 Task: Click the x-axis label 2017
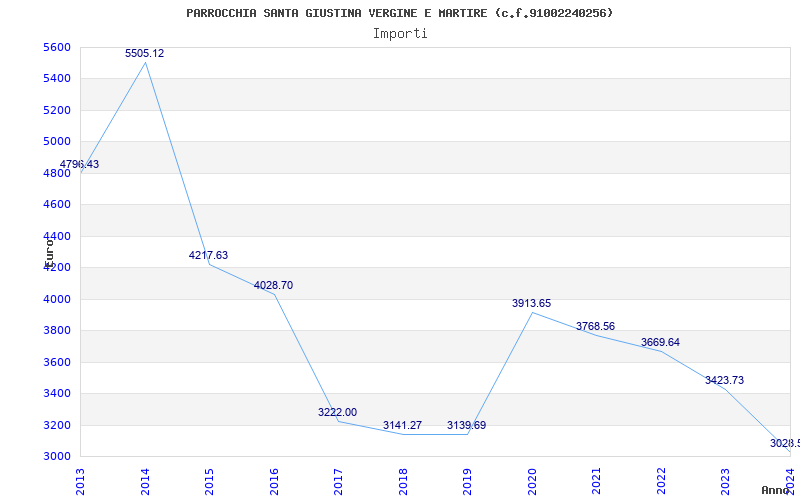(x=339, y=482)
